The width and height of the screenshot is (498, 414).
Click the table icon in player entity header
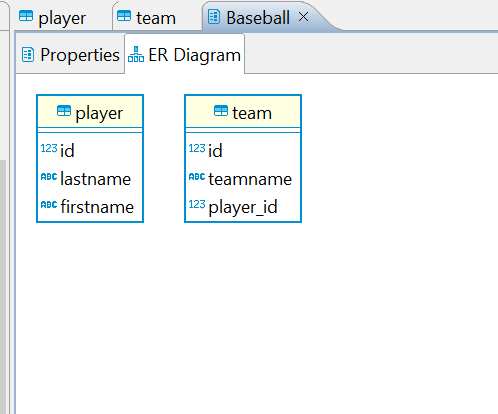pyautogui.click(x=64, y=111)
